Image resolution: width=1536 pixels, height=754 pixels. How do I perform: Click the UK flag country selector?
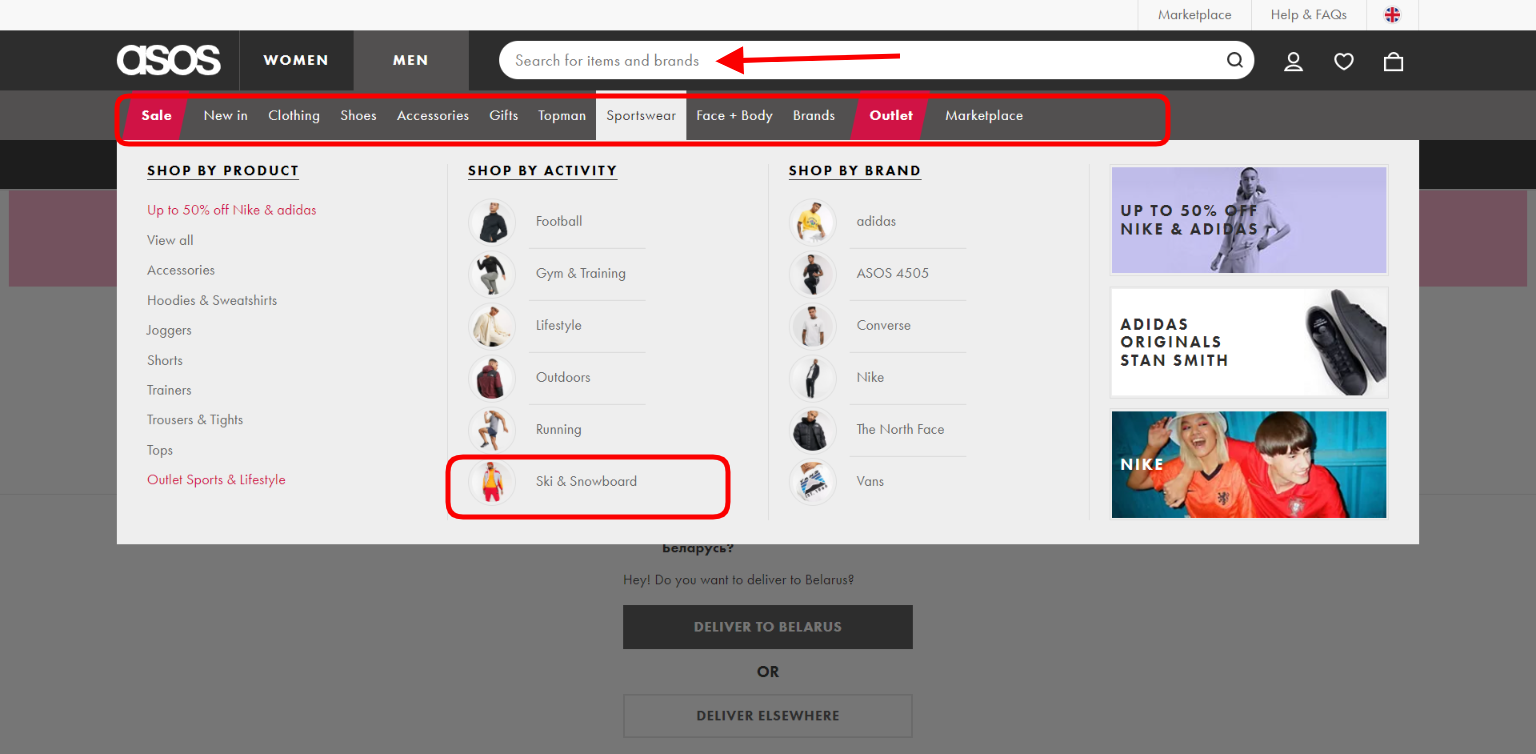pyautogui.click(x=1392, y=15)
